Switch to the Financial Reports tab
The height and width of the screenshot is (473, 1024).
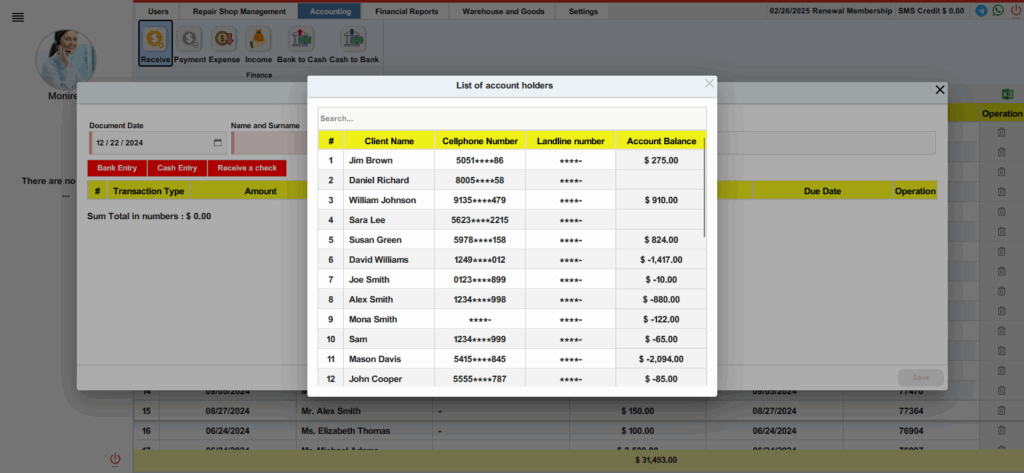pyautogui.click(x=406, y=11)
